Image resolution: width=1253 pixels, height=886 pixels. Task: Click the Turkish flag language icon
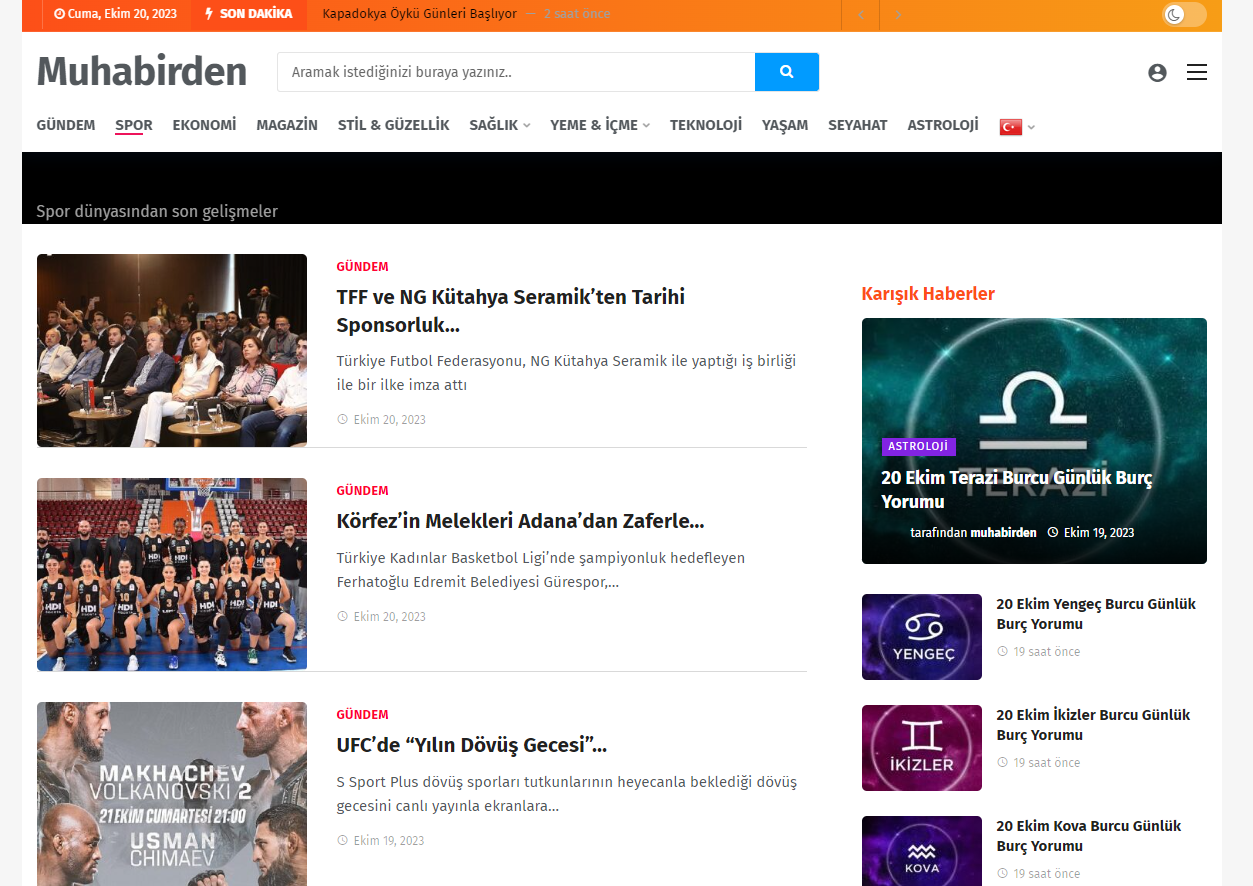pyautogui.click(x=1010, y=127)
